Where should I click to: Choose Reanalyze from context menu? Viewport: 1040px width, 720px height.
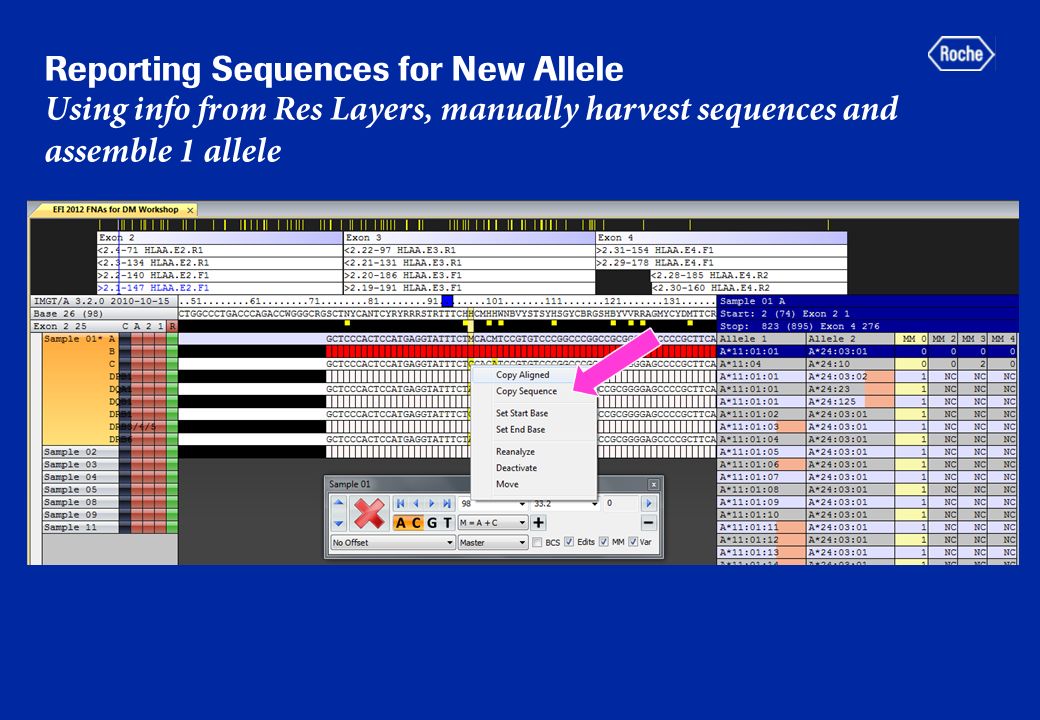pos(515,451)
